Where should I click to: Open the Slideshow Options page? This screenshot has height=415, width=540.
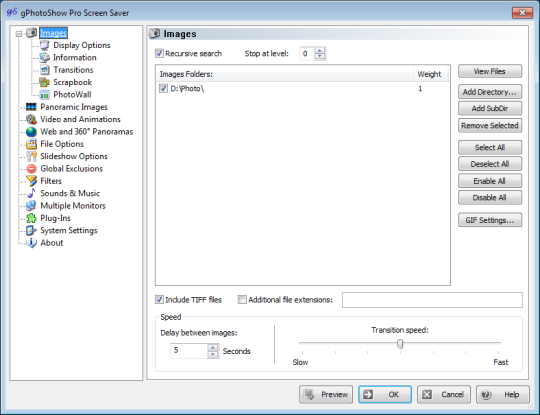[x=74, y=156]
